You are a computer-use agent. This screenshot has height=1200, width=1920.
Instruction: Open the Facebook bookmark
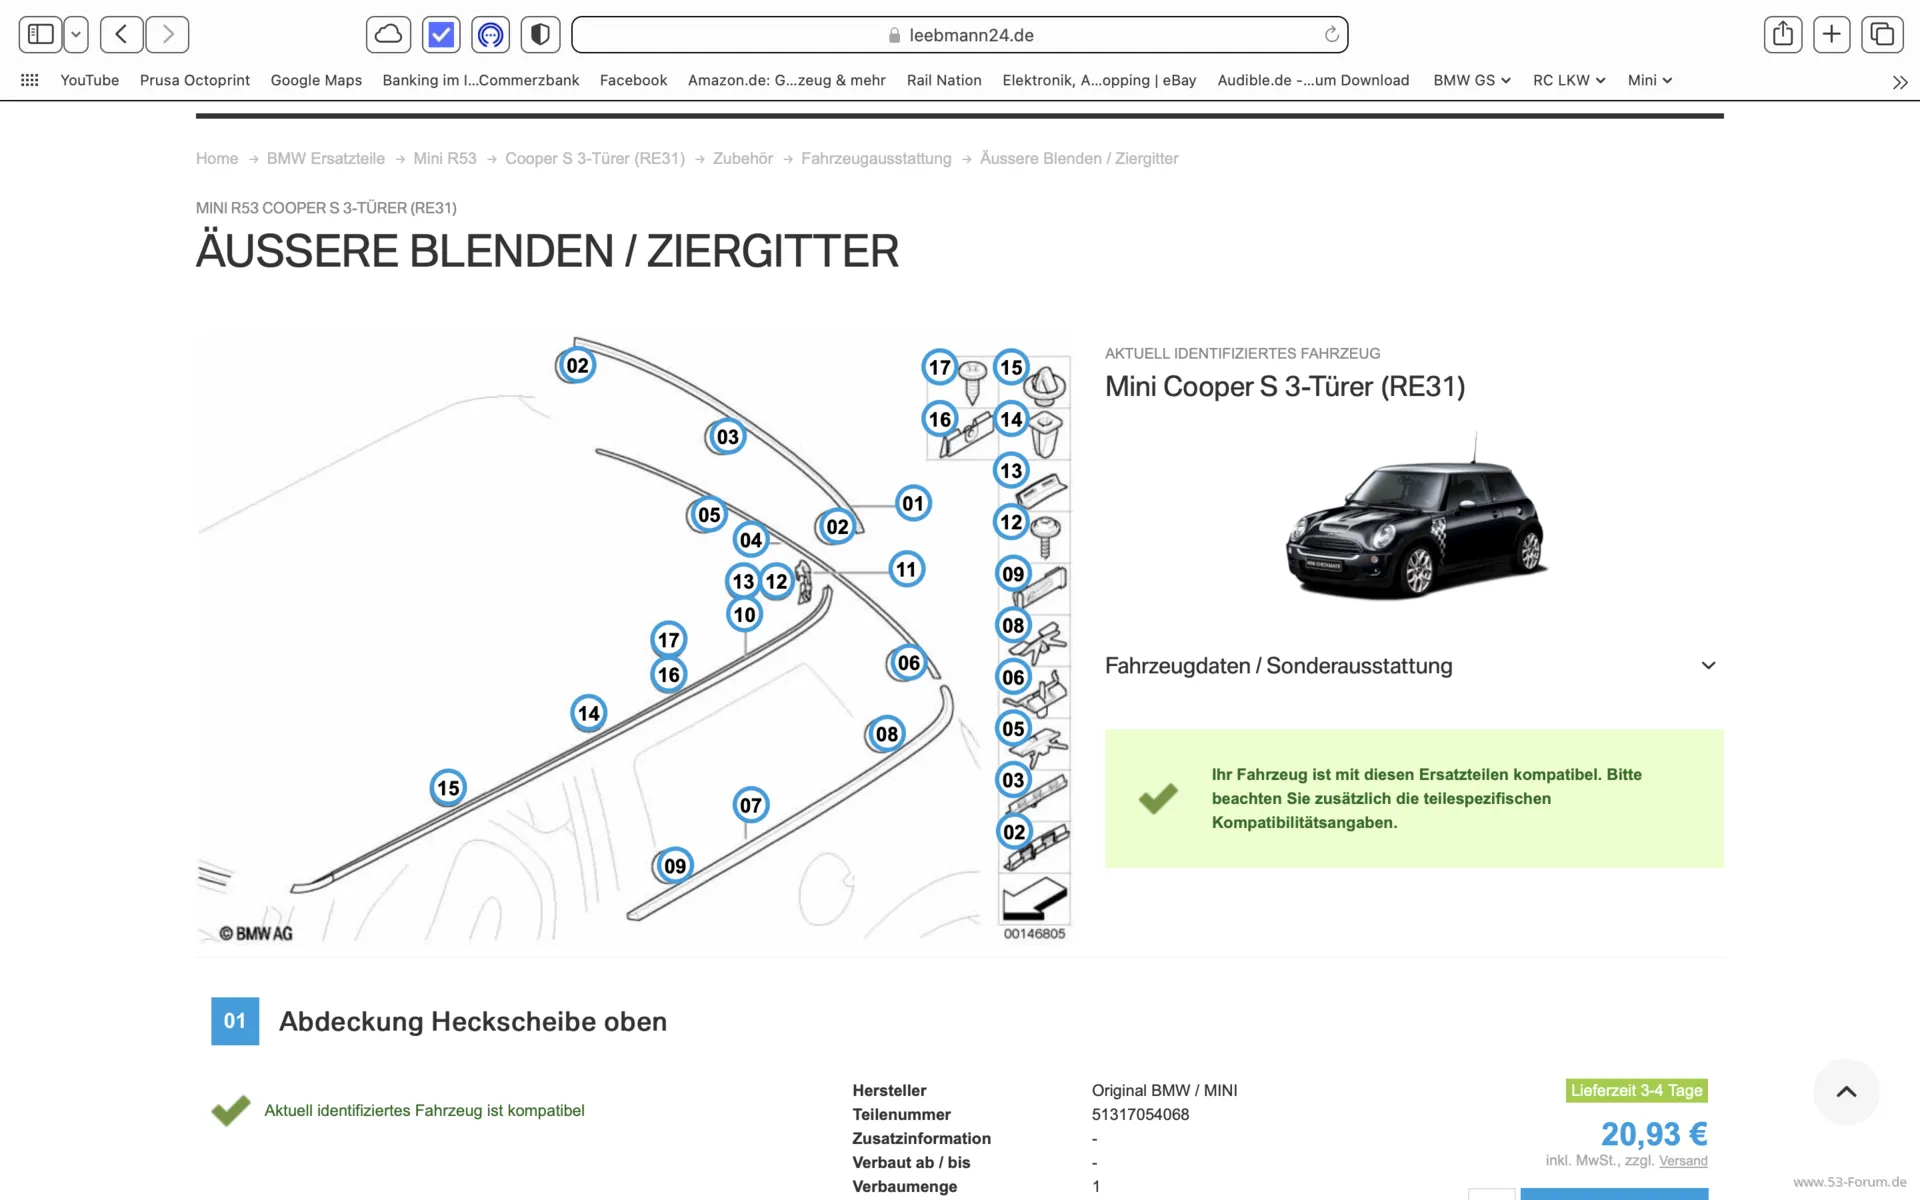click(x=633, y=80)
